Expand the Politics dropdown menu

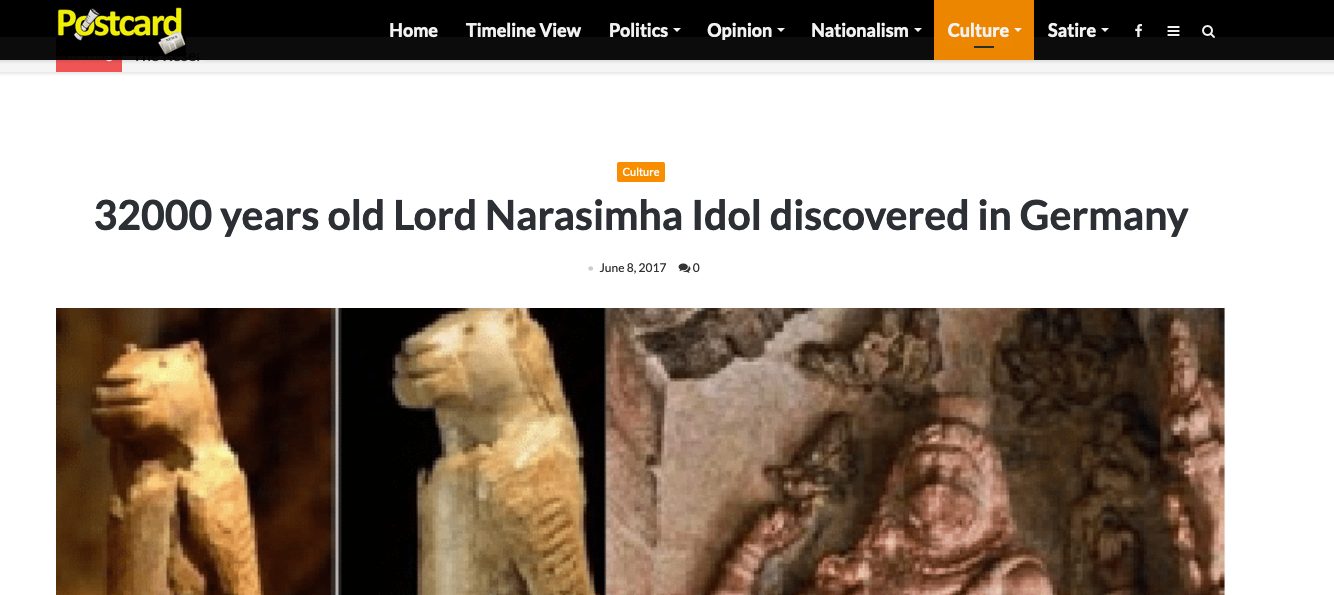point(644,30)
